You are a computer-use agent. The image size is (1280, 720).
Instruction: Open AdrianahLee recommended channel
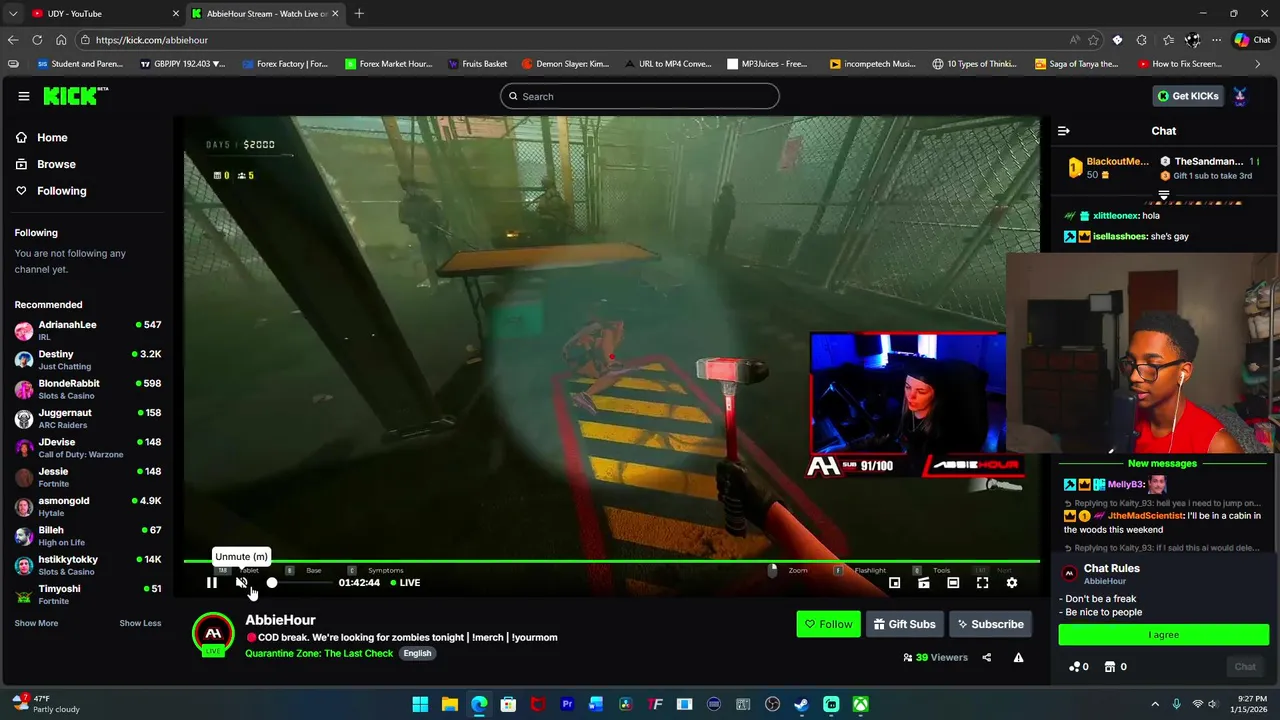point(88,331)
